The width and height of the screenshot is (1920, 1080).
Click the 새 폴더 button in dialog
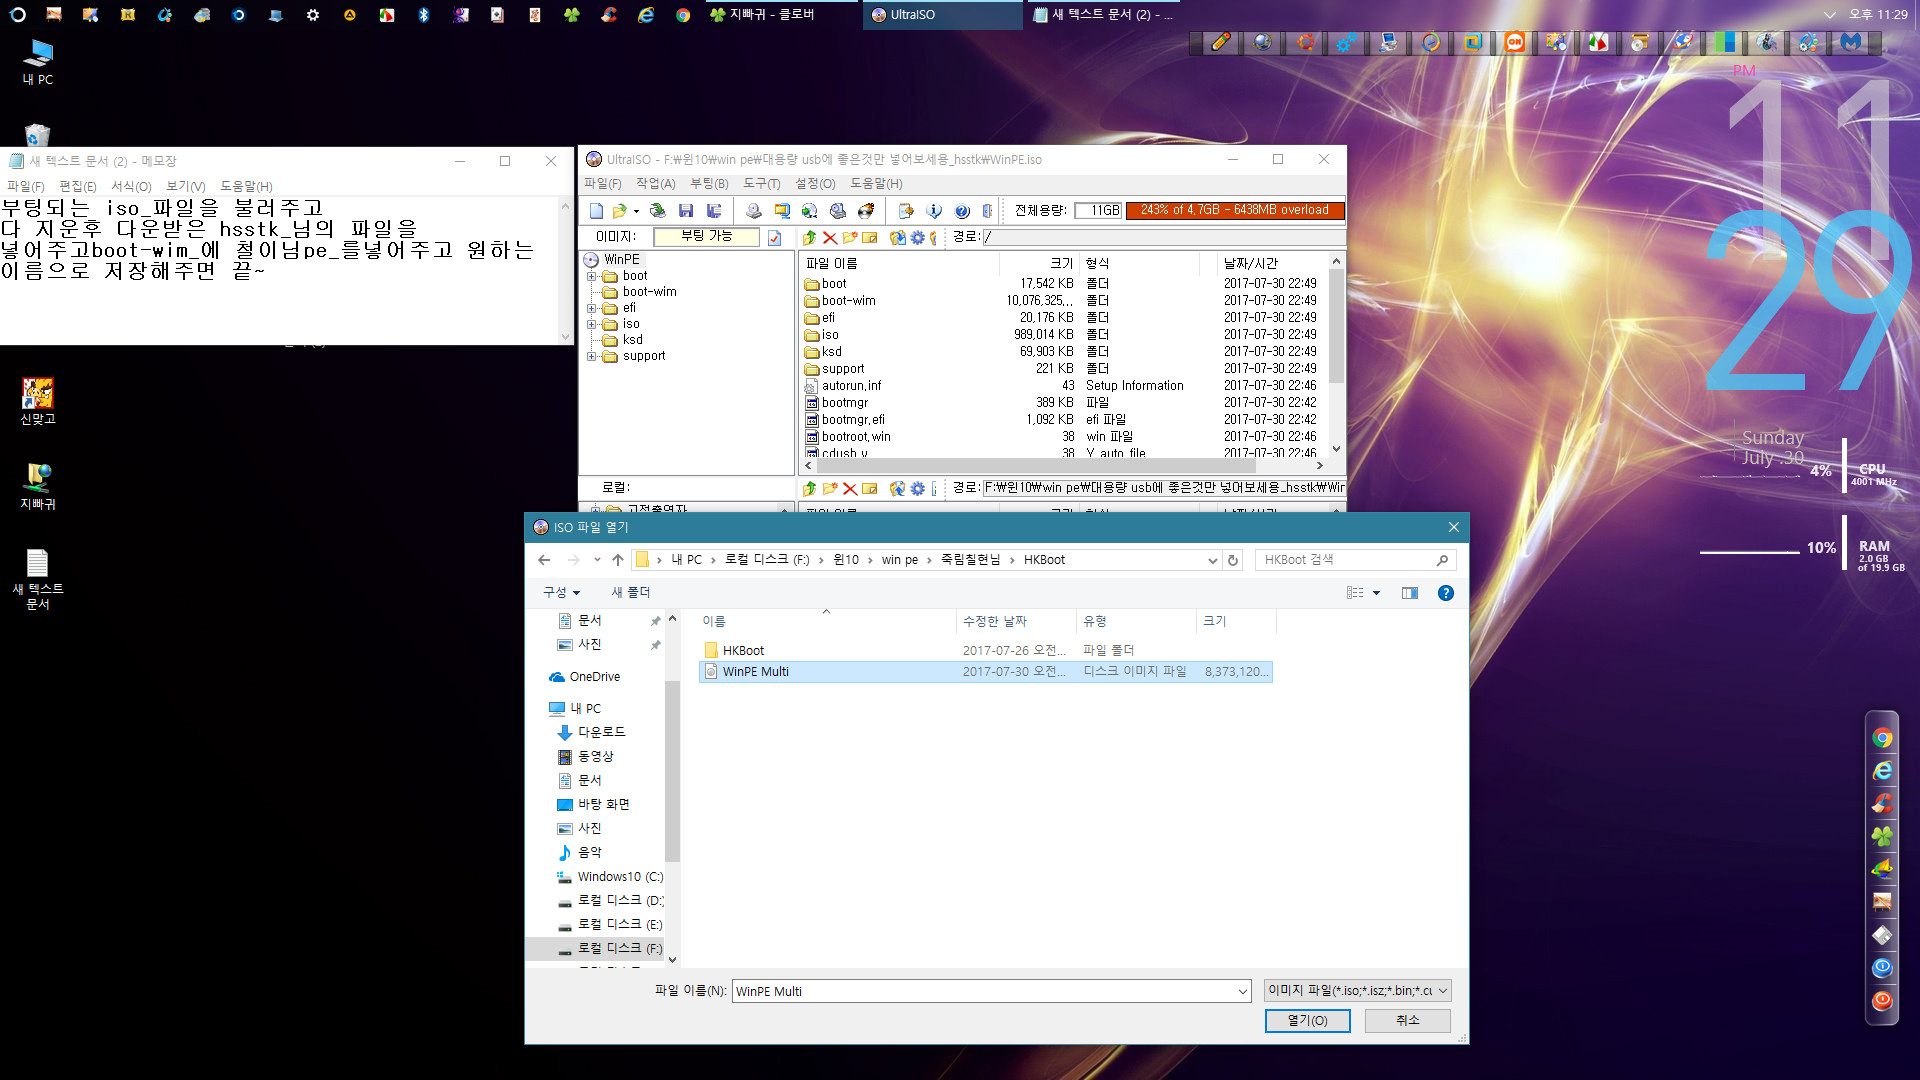tap(630, 593)
